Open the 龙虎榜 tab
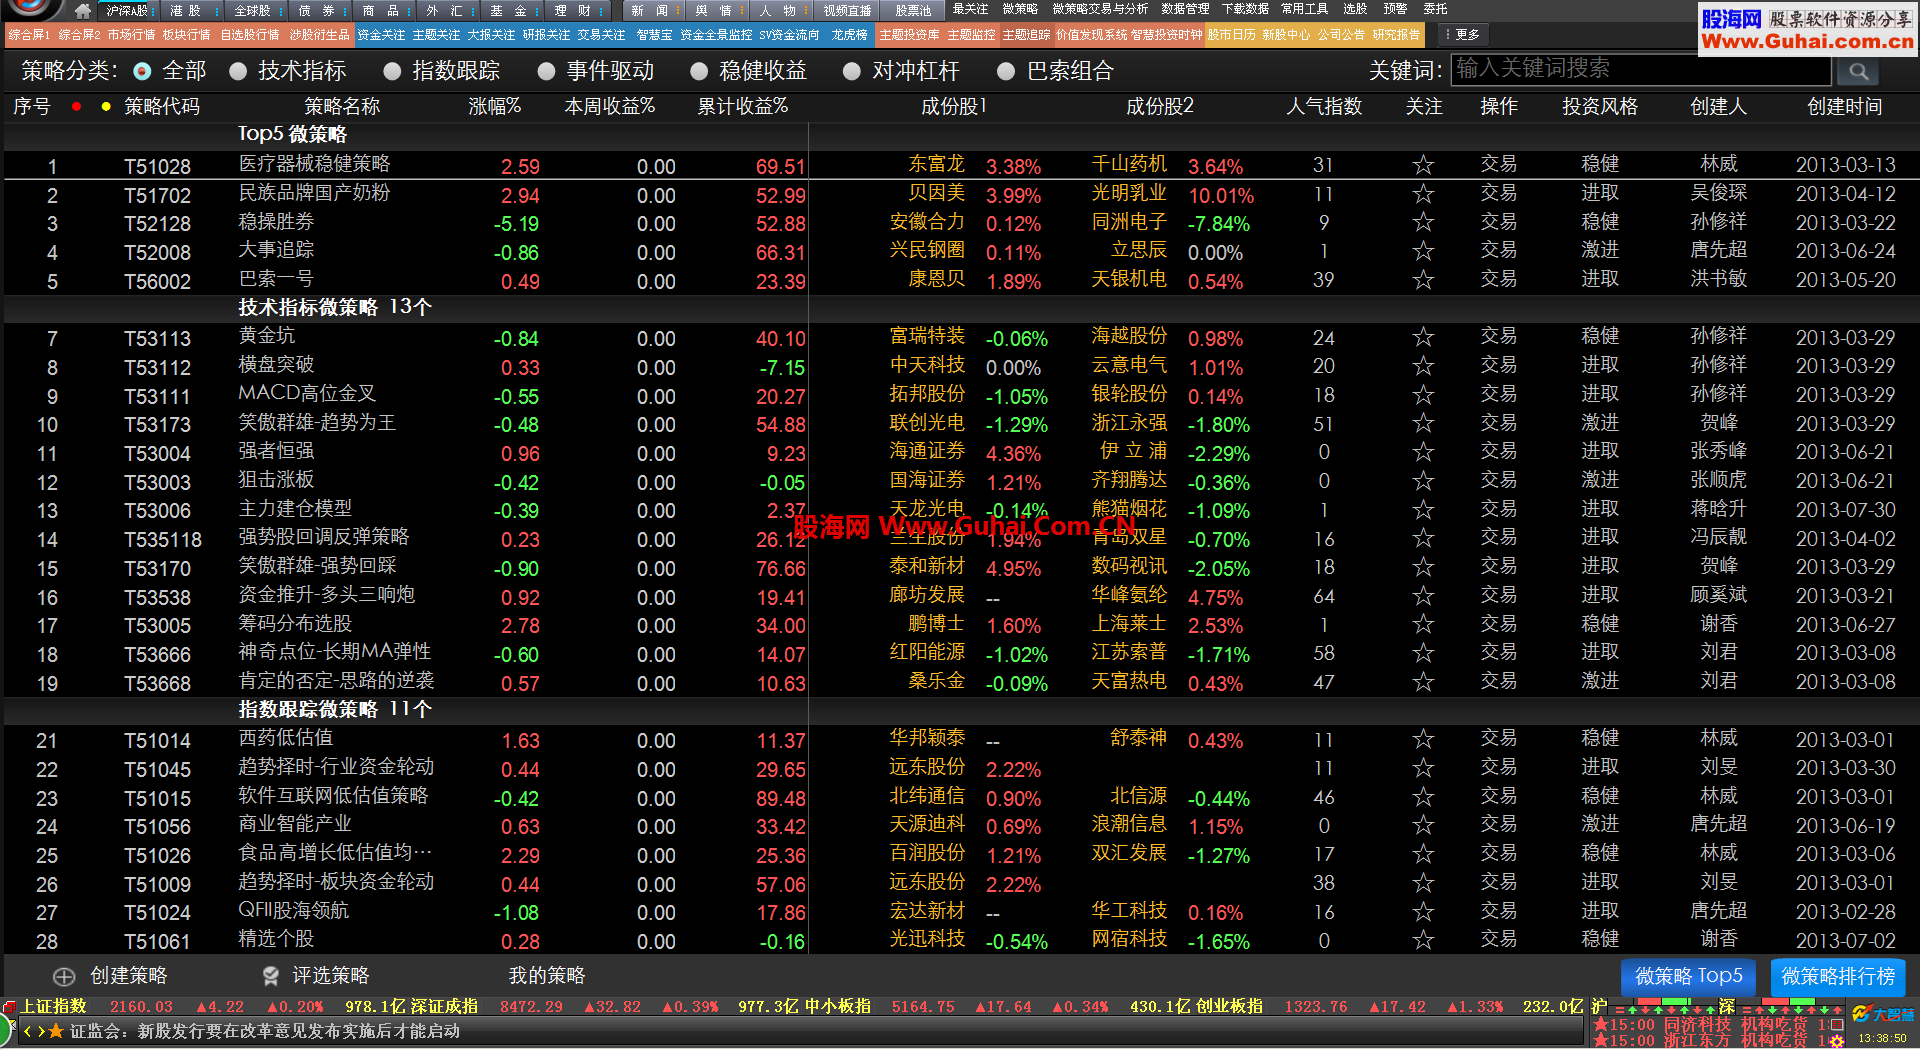The height and width of the screenshot is (1050, 1920). click(850, 35)
